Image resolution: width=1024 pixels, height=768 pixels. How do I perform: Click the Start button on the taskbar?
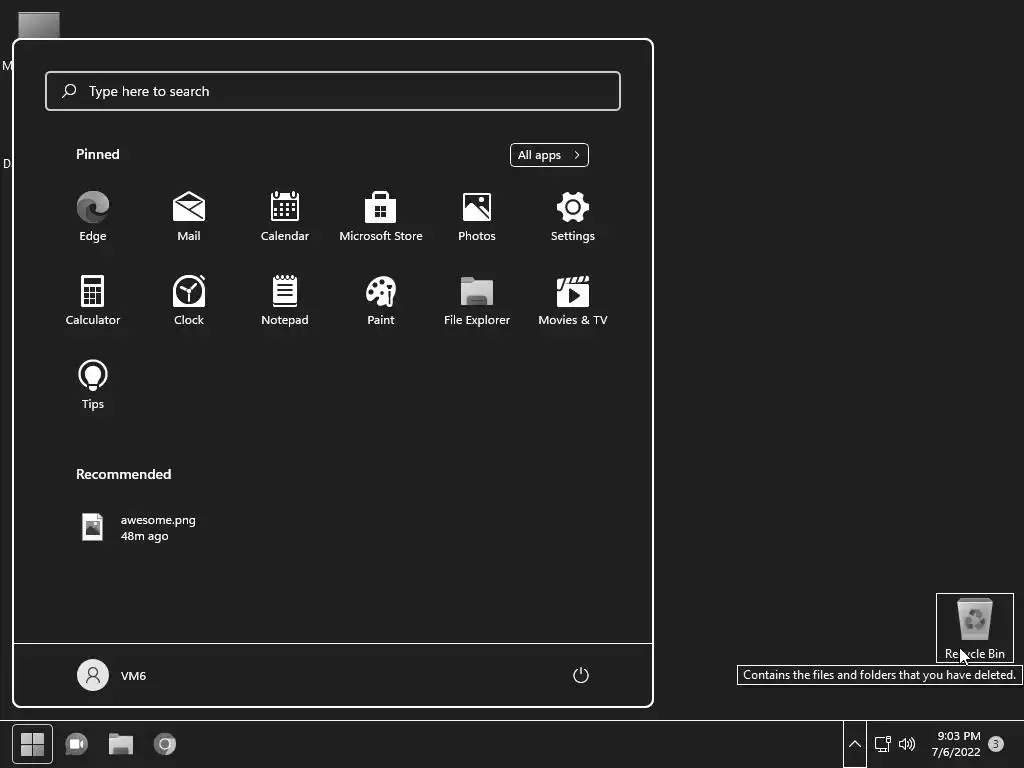(x=32, y=744)
